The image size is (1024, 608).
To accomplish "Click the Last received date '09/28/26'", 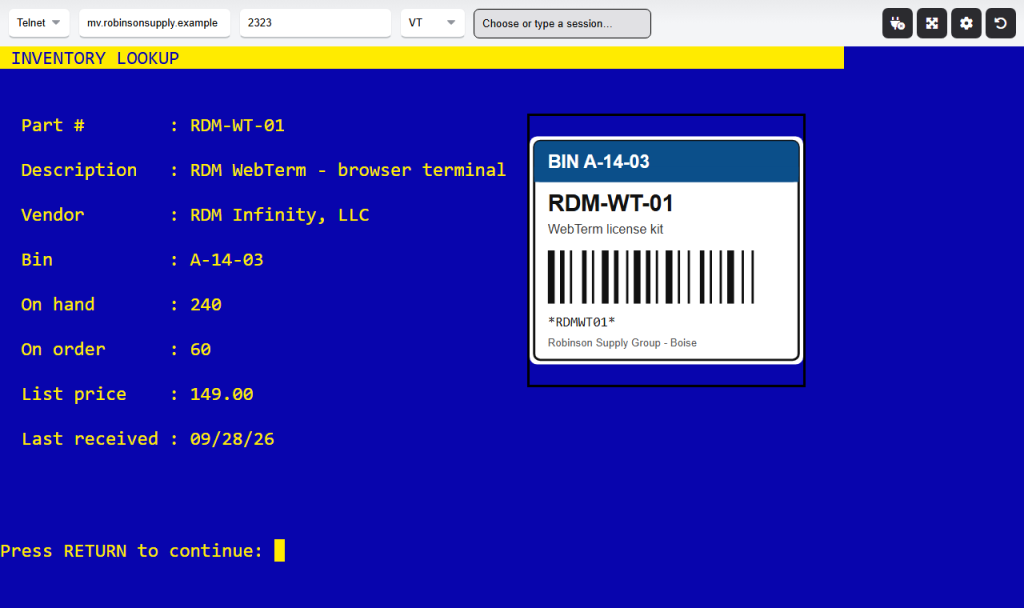I will point(232,439).
